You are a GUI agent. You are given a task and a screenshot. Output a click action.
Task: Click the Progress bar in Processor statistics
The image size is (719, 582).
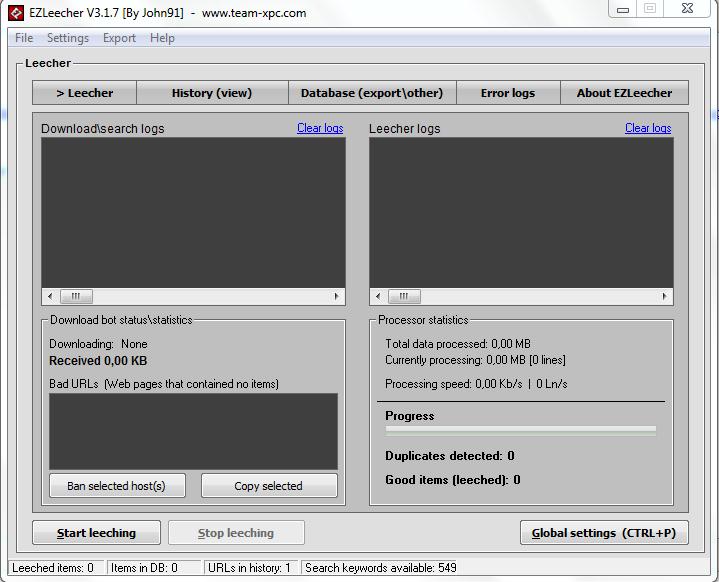click(x=520, y=431)
